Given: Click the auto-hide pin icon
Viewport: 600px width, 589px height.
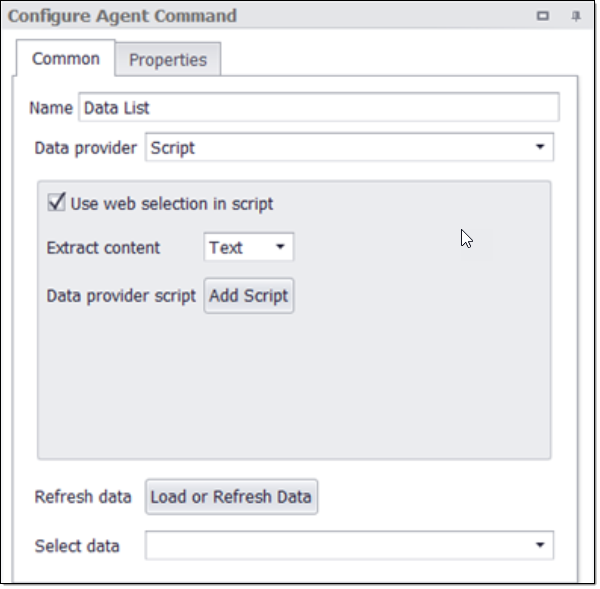Looking at the screenshot, I should coord(575,16).
